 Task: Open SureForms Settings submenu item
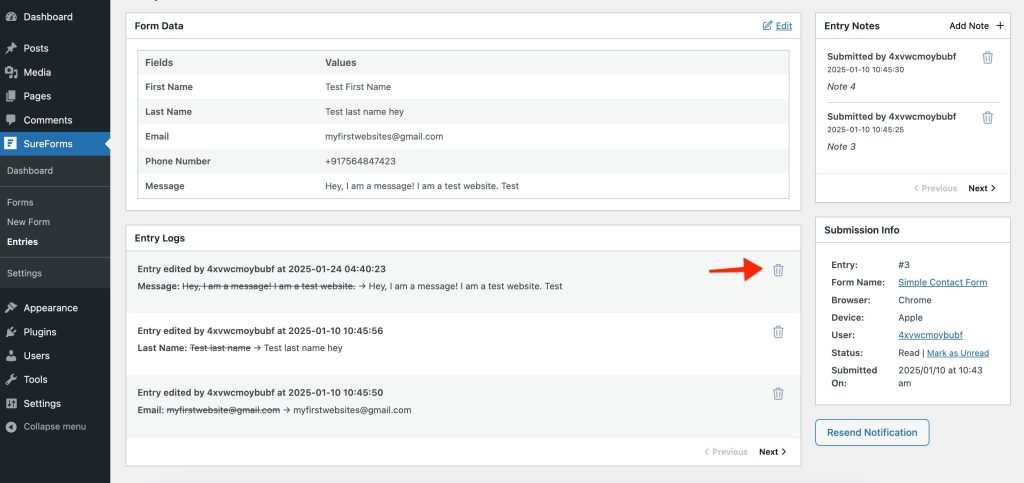(24, 273)
